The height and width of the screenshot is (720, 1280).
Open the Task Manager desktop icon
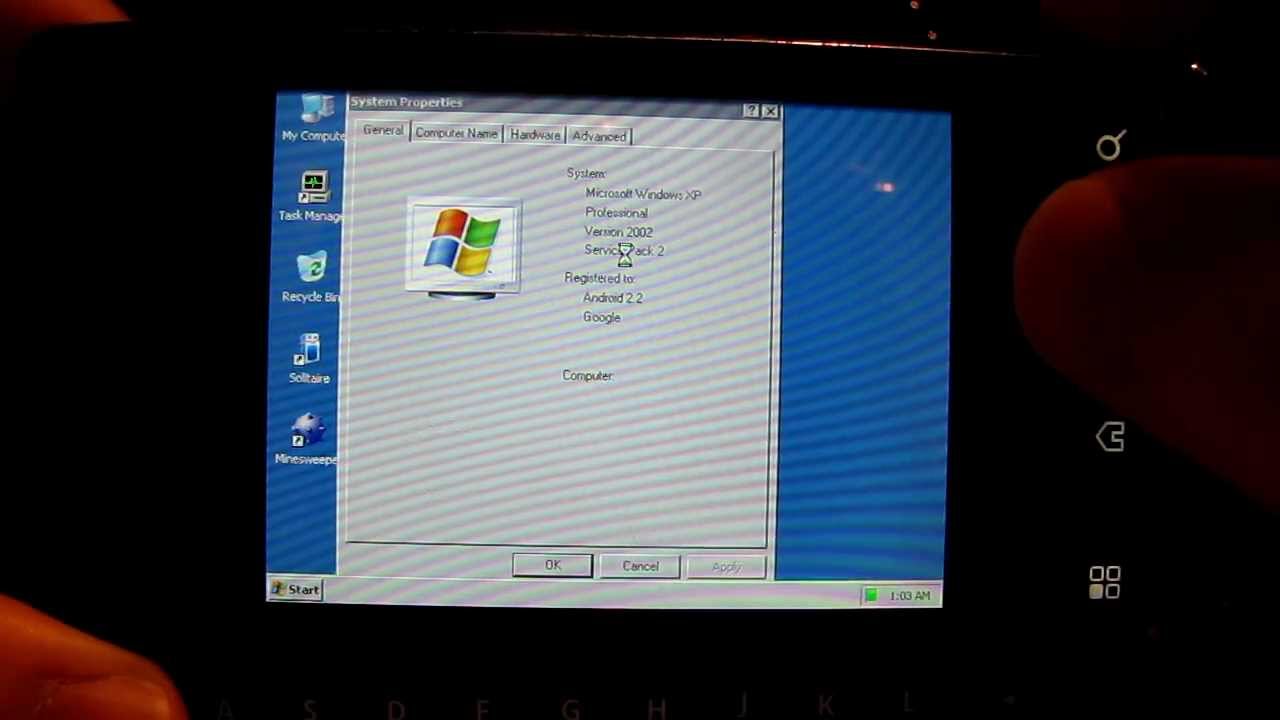(311, 196)
